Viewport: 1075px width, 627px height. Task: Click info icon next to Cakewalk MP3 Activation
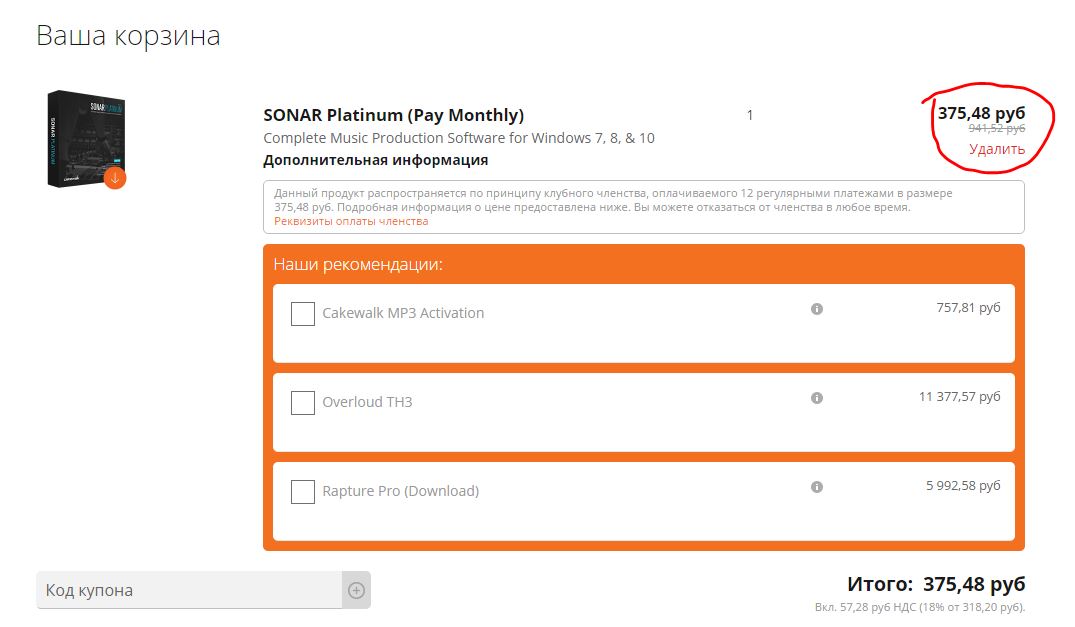[817, 309]
